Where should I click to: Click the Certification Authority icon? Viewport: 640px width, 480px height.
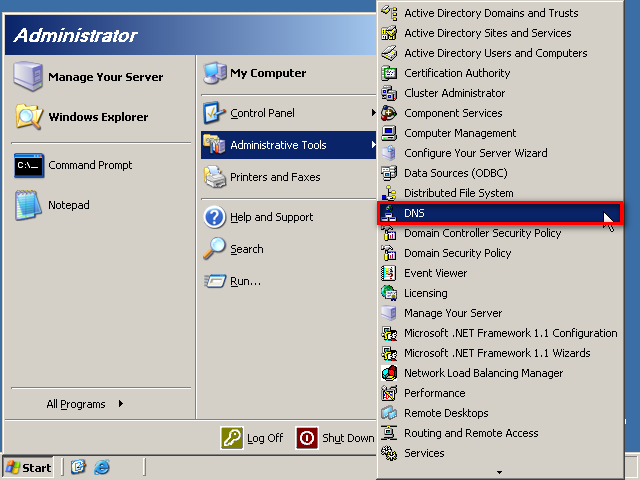coord(389,73)
